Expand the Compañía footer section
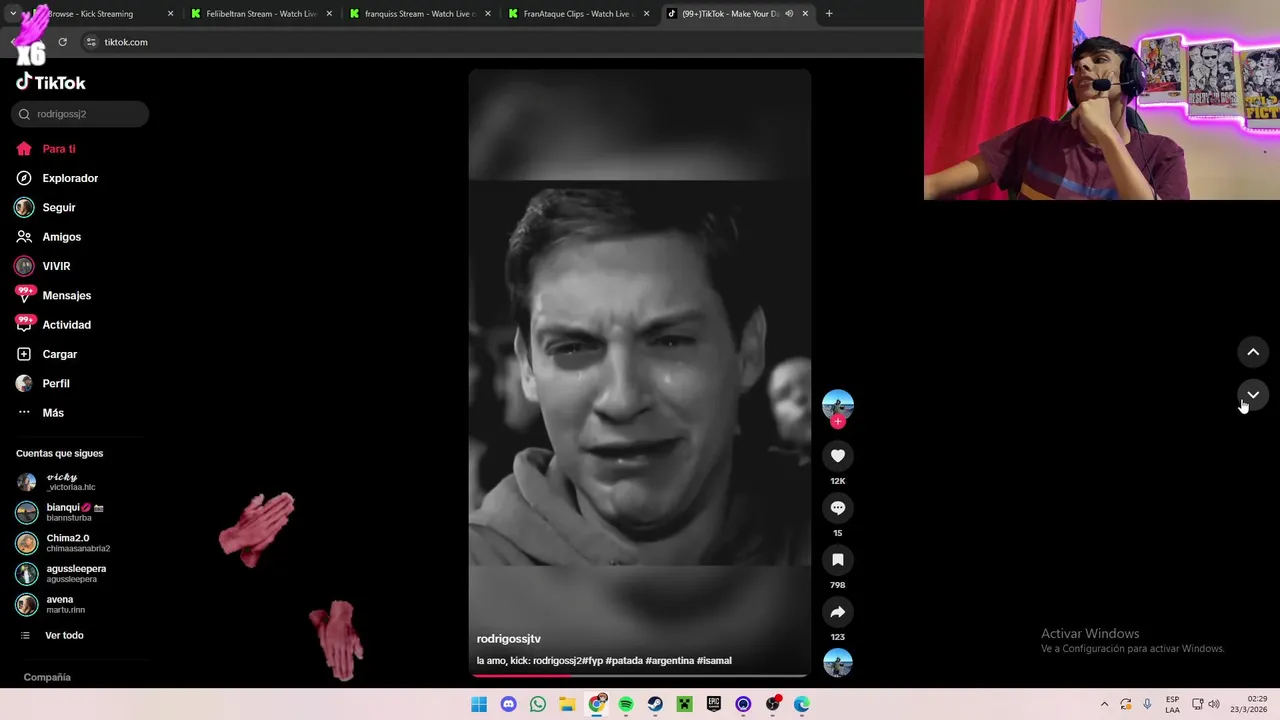 coord(47,677)
